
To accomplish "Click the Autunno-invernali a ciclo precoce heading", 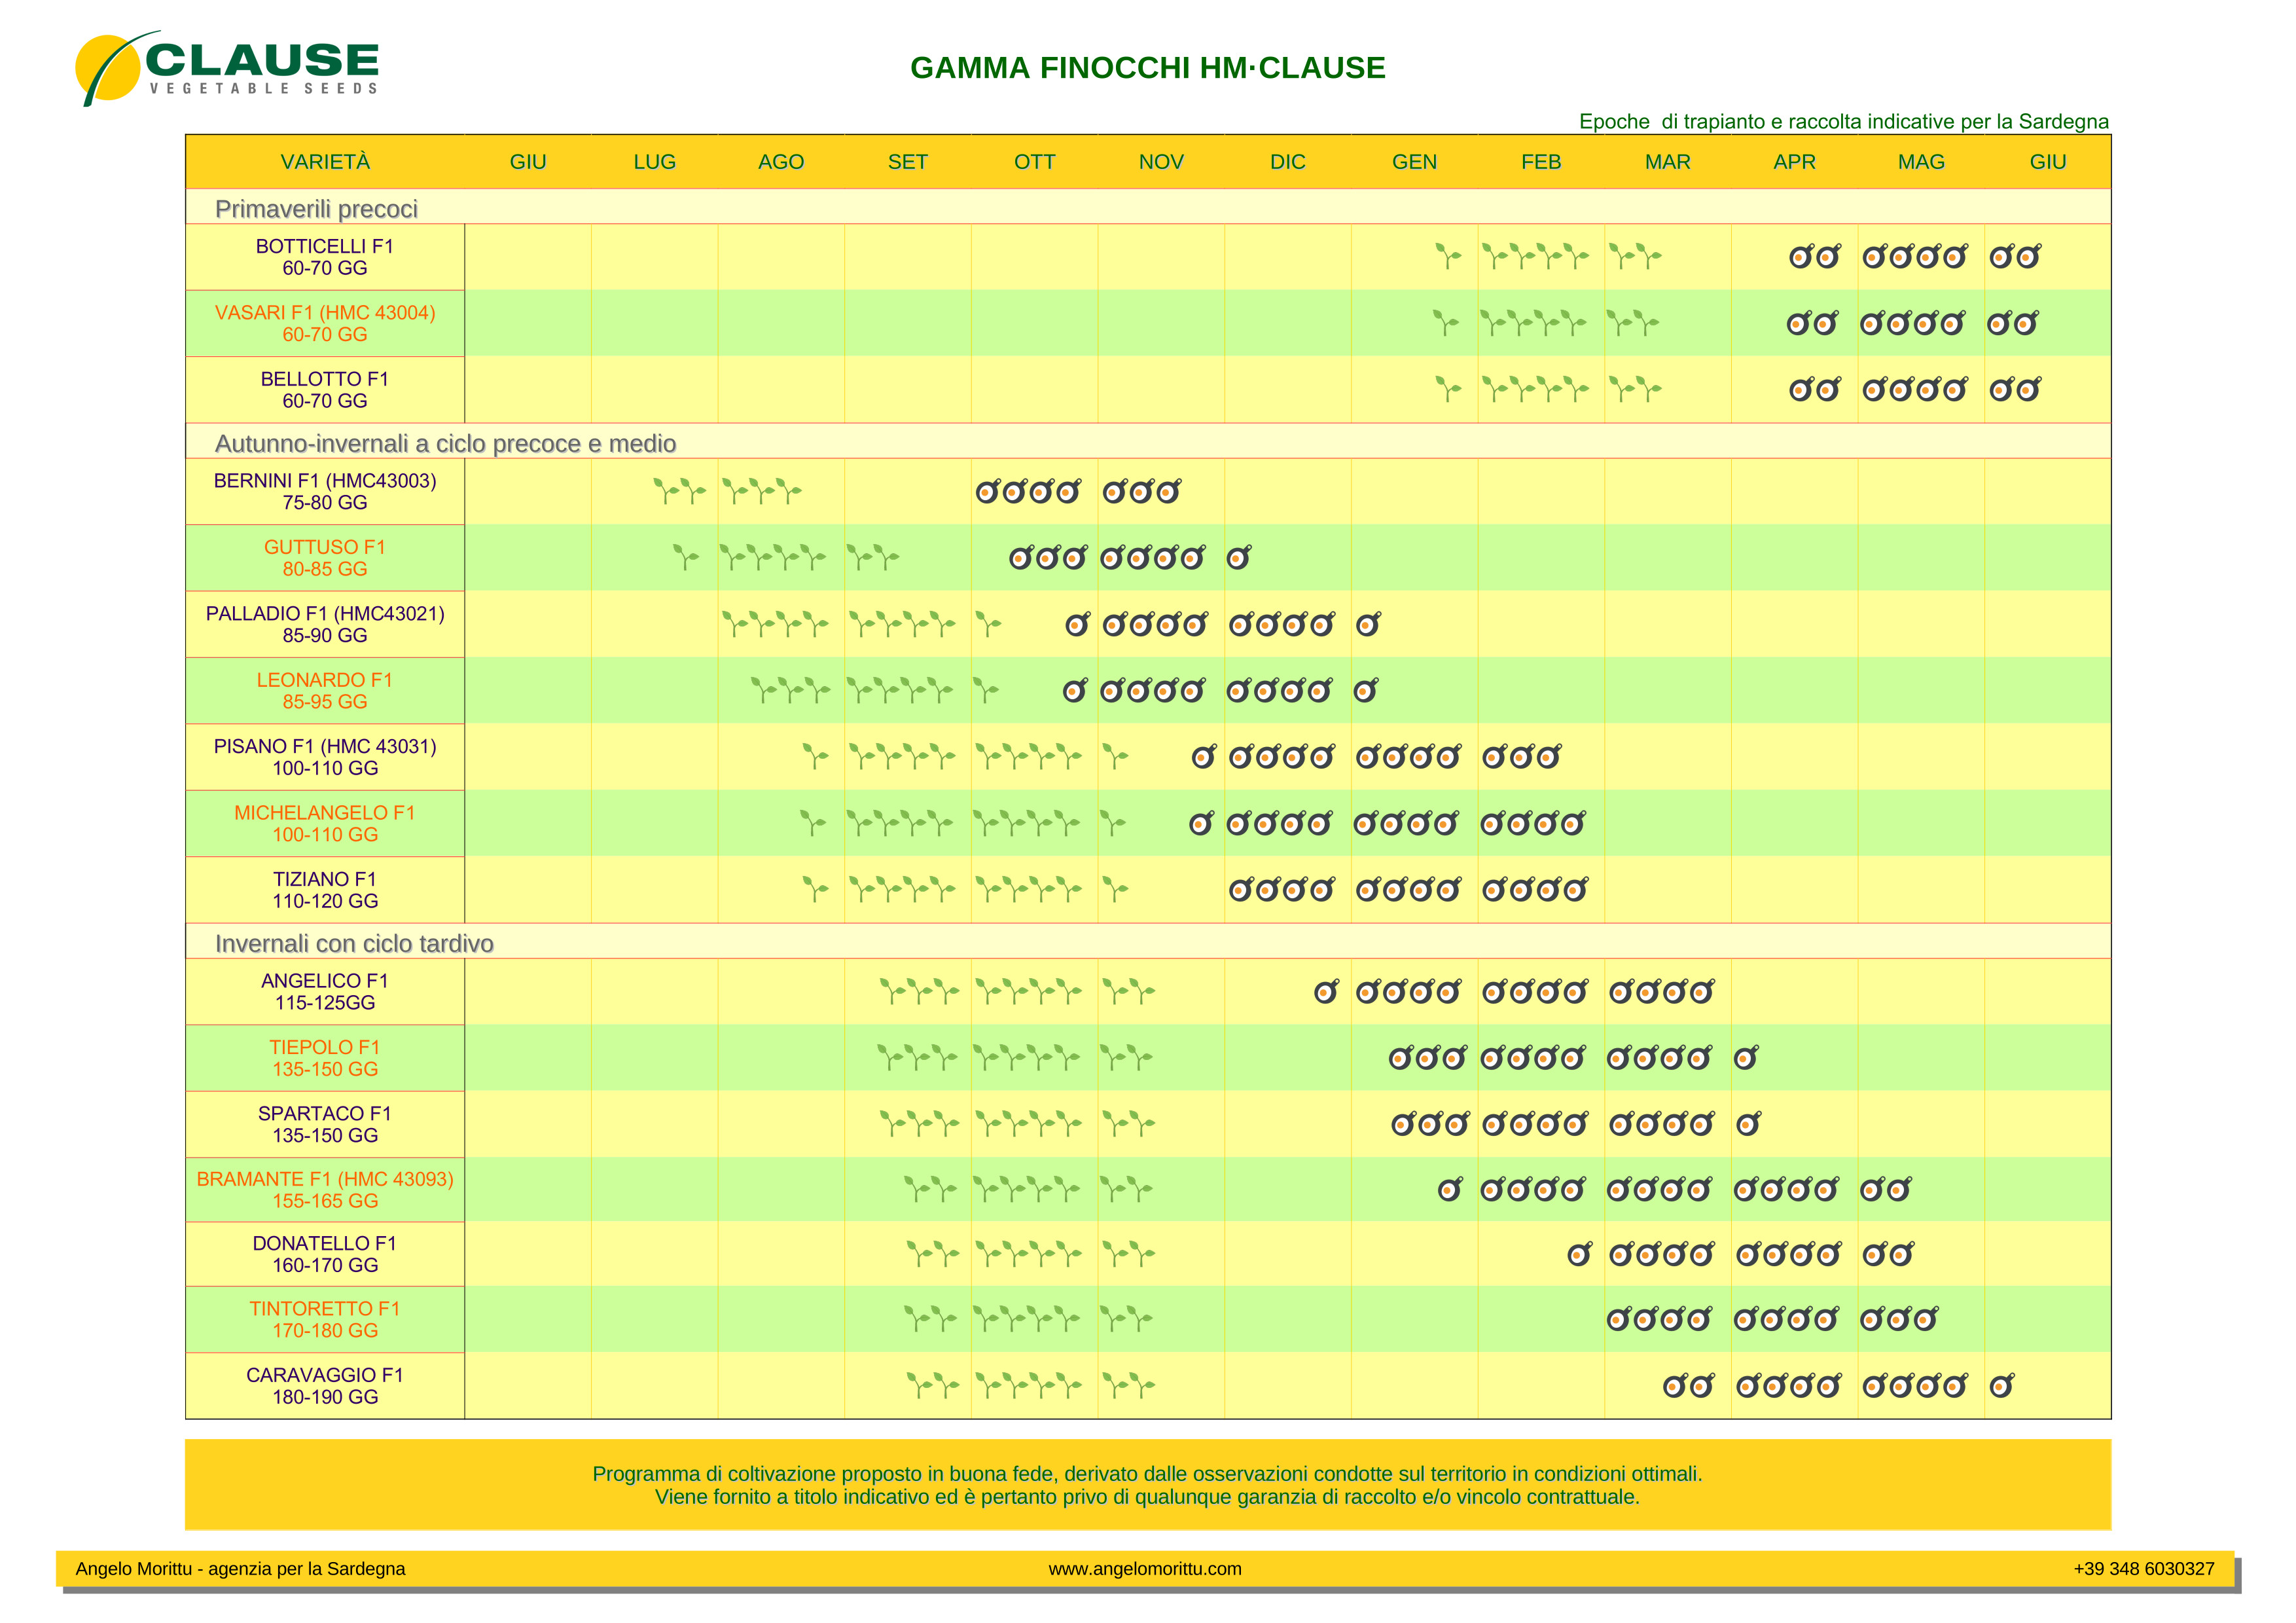I will tap(445, 443).
